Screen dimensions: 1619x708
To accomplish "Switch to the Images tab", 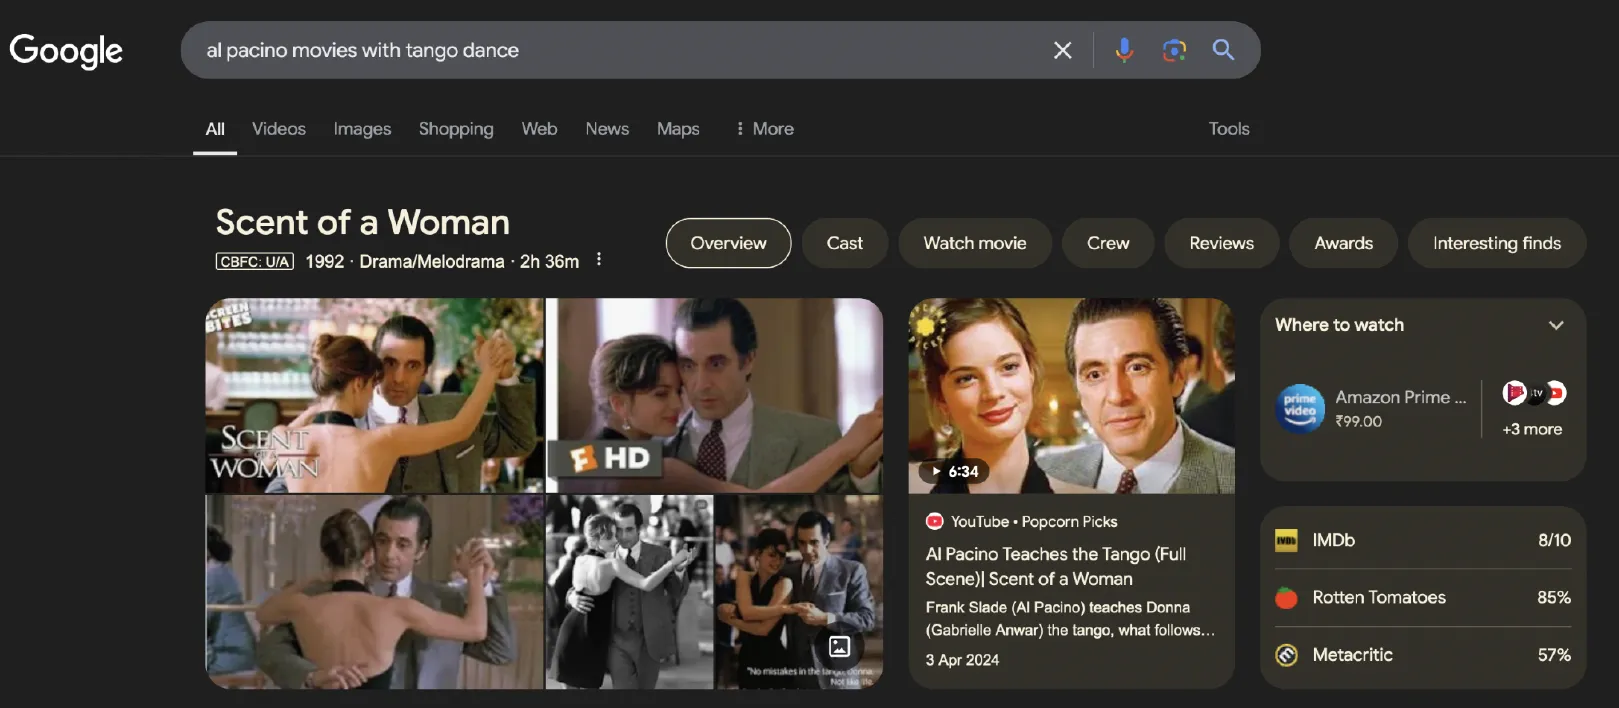I will [362, 129].
